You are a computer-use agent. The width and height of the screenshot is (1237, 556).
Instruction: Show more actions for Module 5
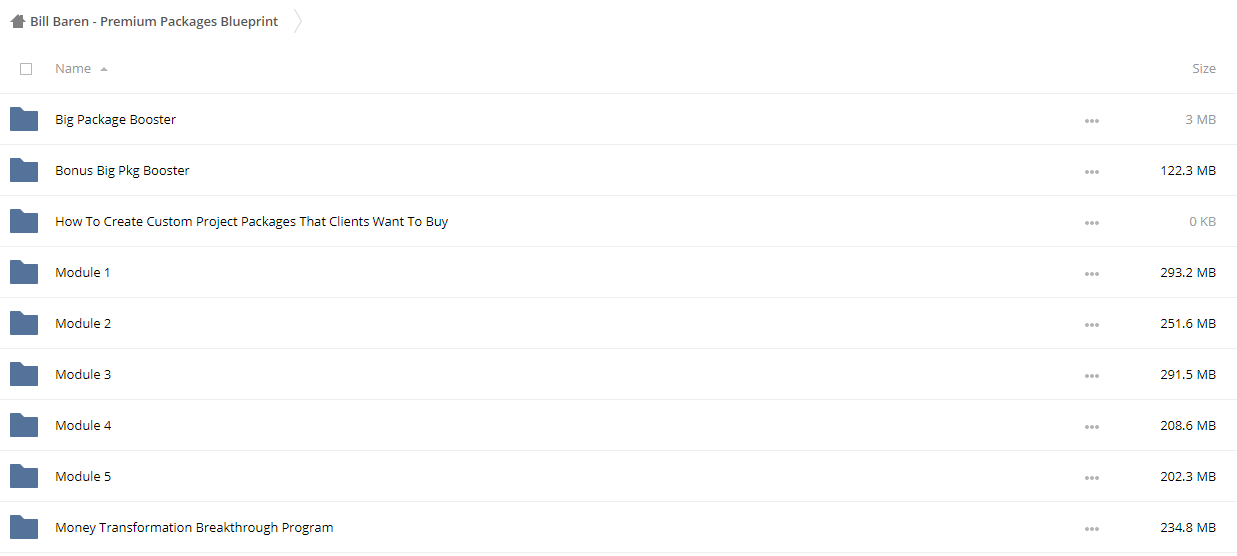pos(1091,478)
